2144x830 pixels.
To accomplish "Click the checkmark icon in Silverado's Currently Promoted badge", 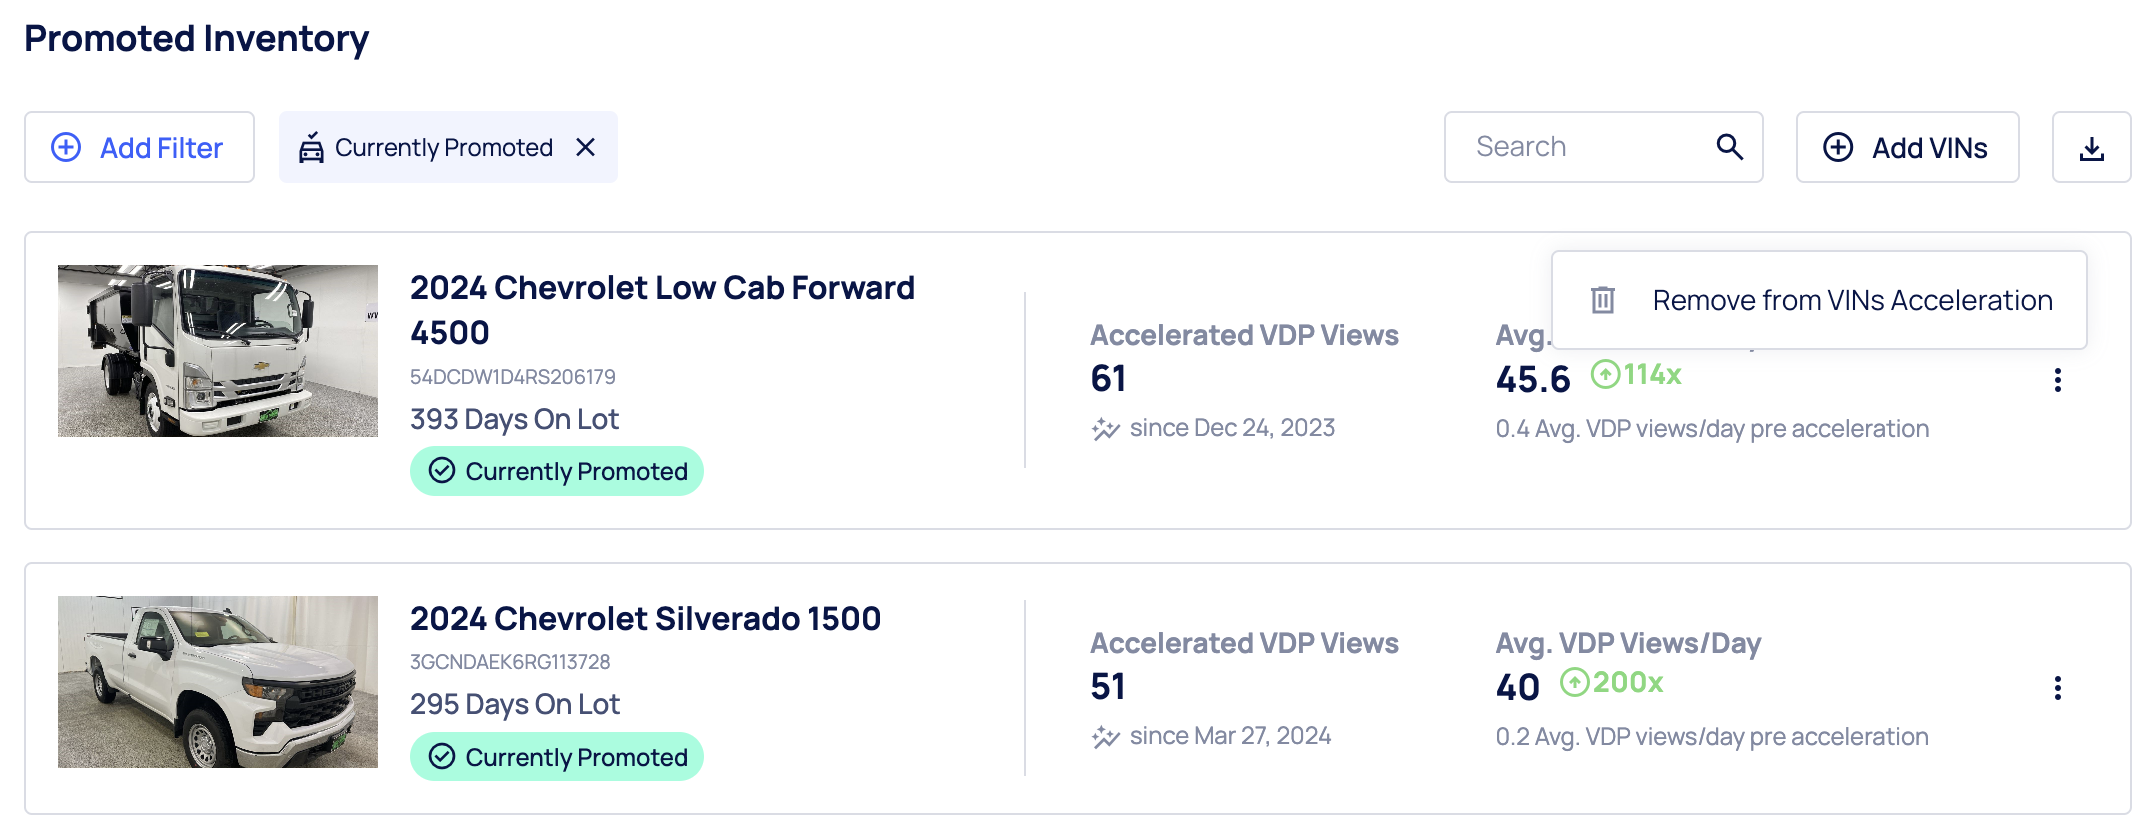I will pos(442,757).
